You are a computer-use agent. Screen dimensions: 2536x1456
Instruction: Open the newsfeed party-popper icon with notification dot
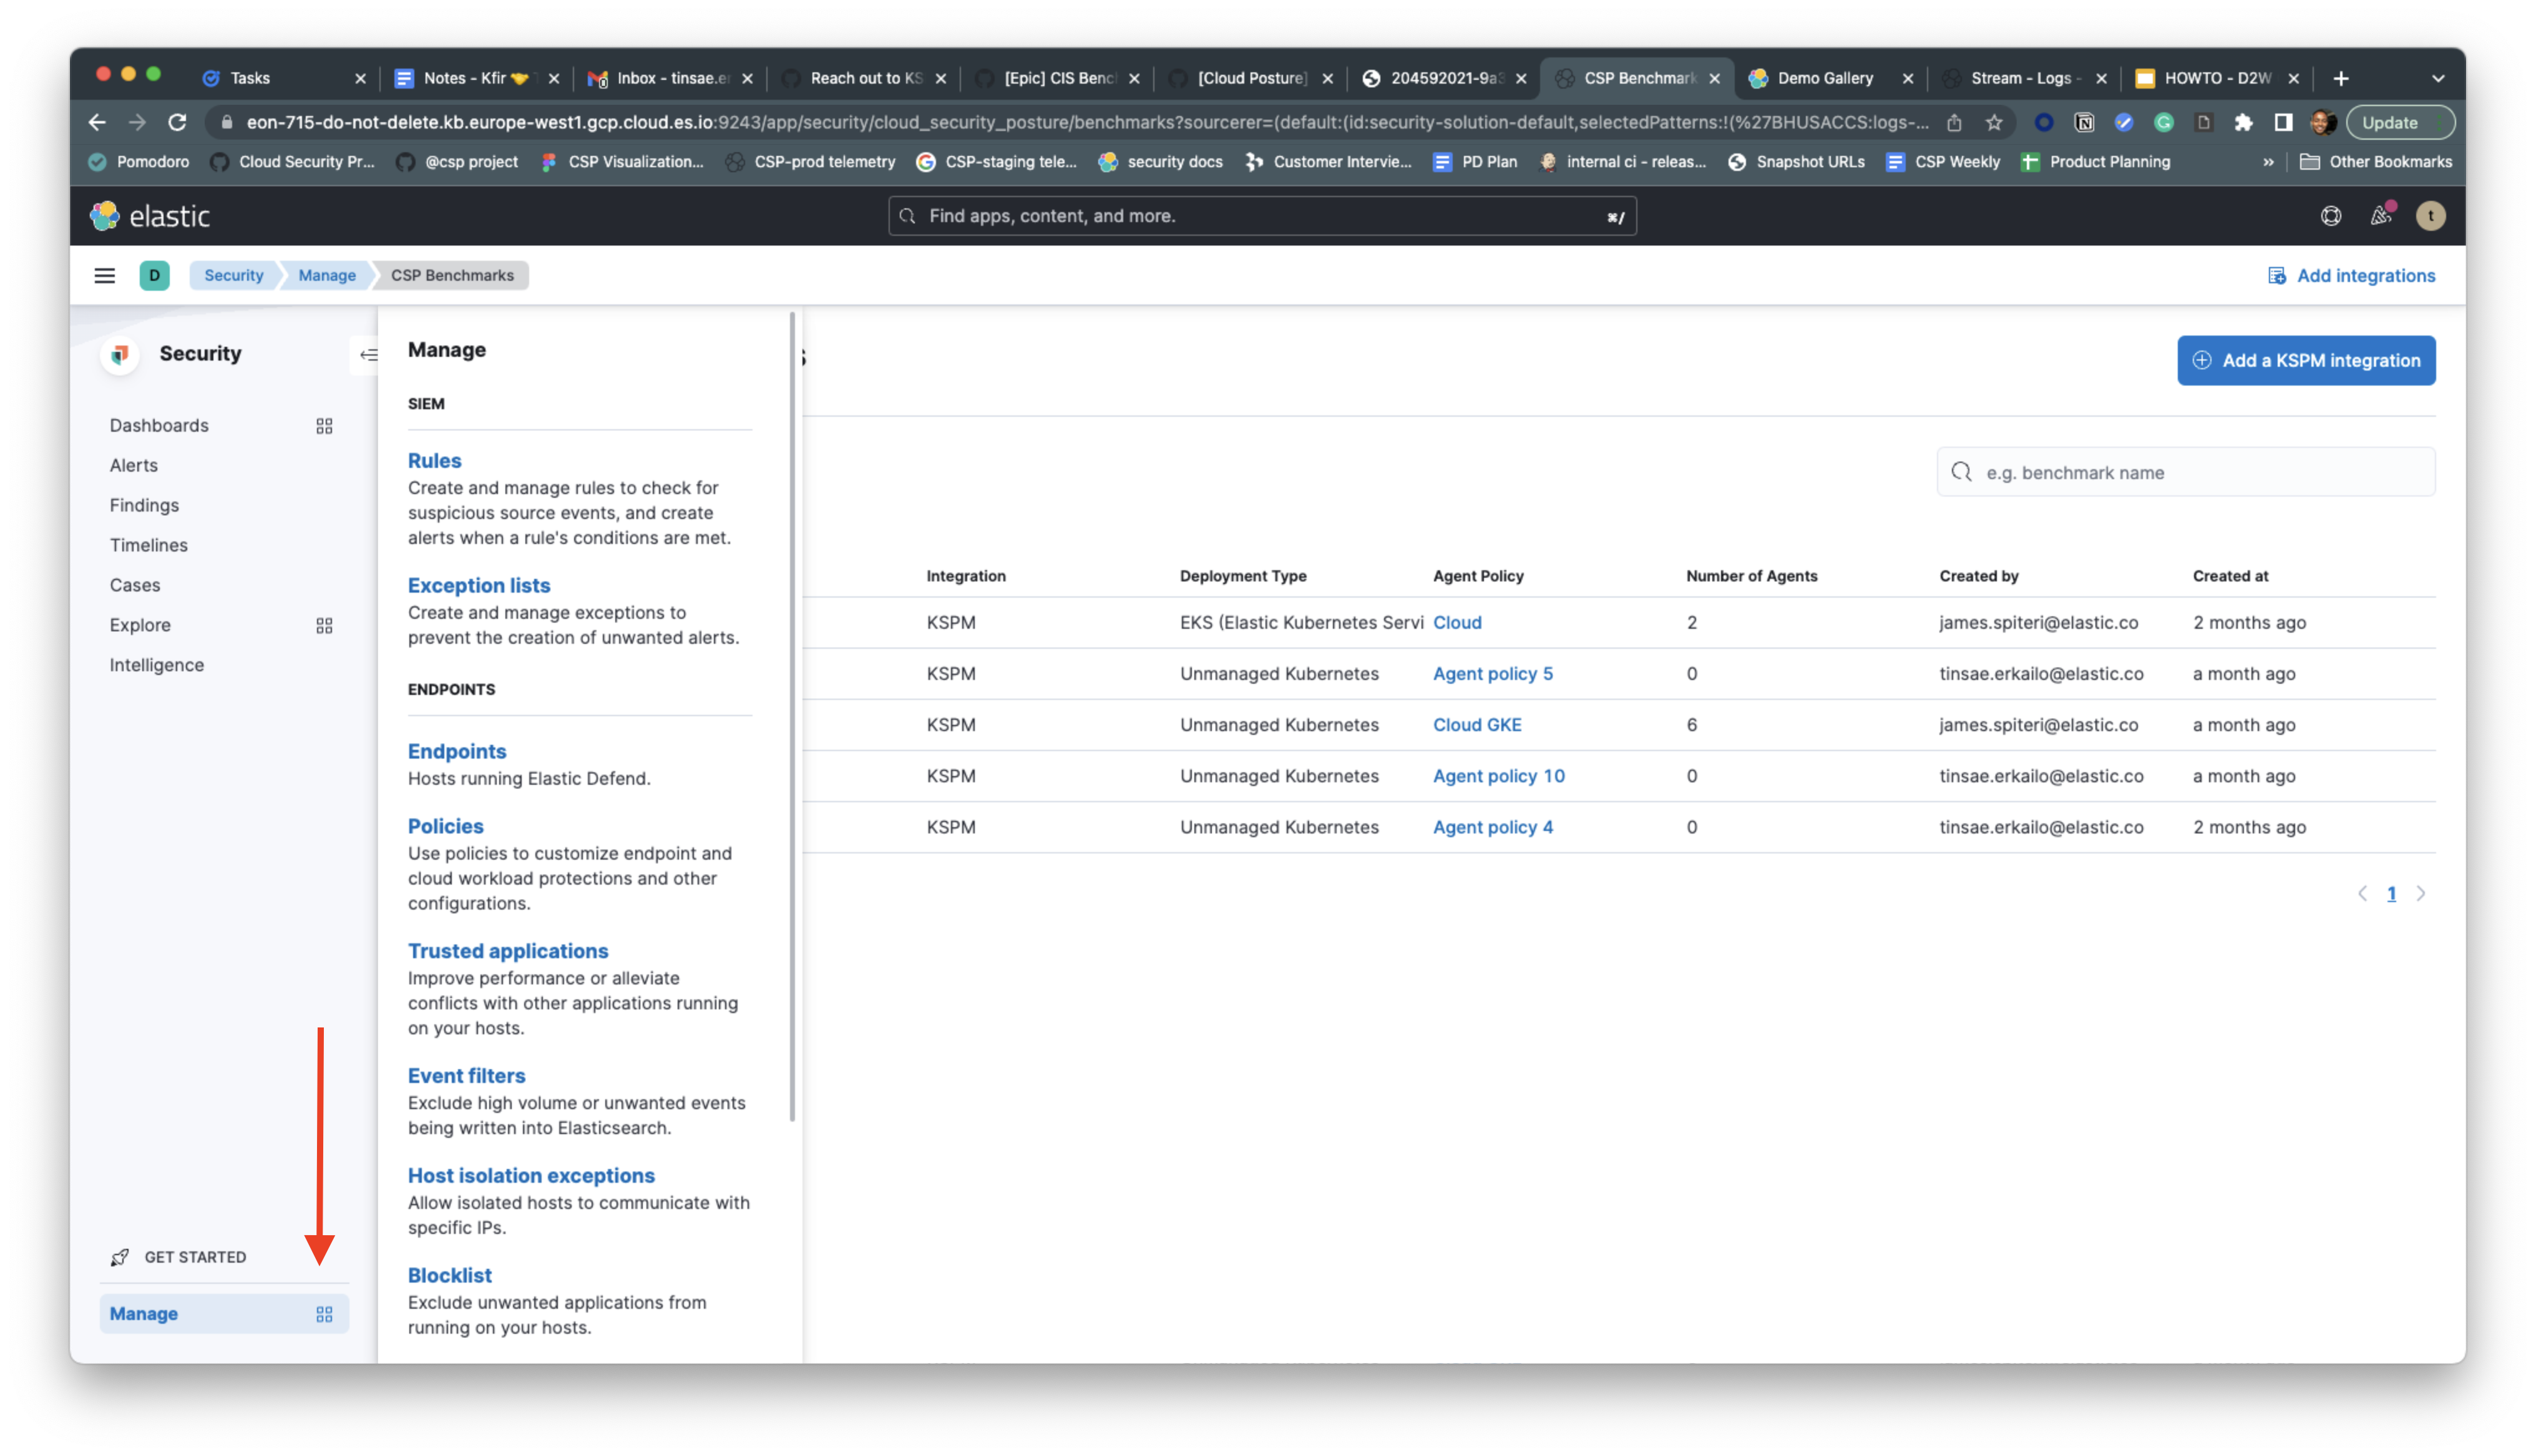click(x=2381, y=215)
